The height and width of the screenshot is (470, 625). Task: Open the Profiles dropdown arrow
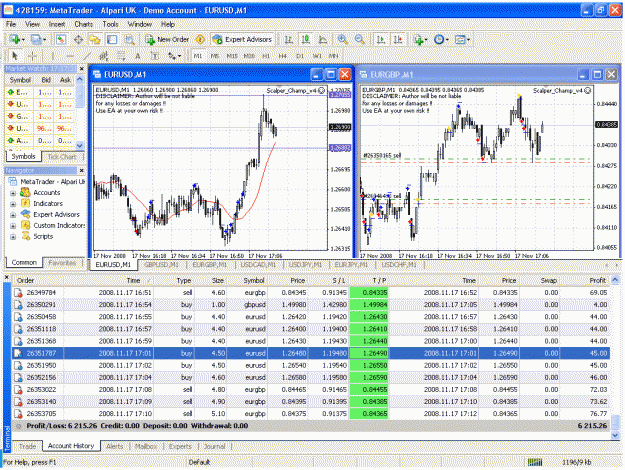(44, 40)
